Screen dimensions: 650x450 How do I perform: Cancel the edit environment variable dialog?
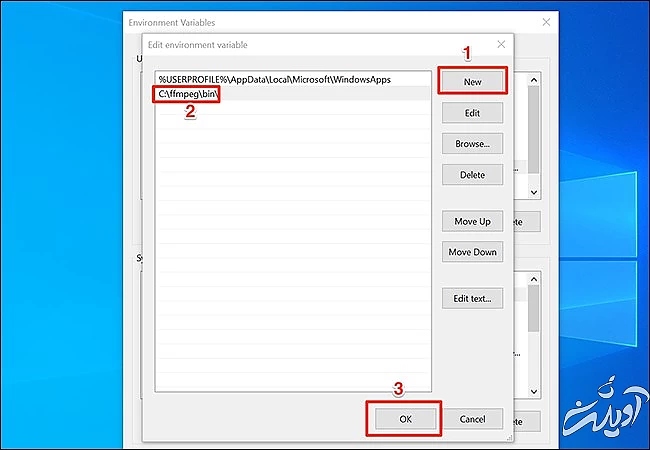[472, 418]
